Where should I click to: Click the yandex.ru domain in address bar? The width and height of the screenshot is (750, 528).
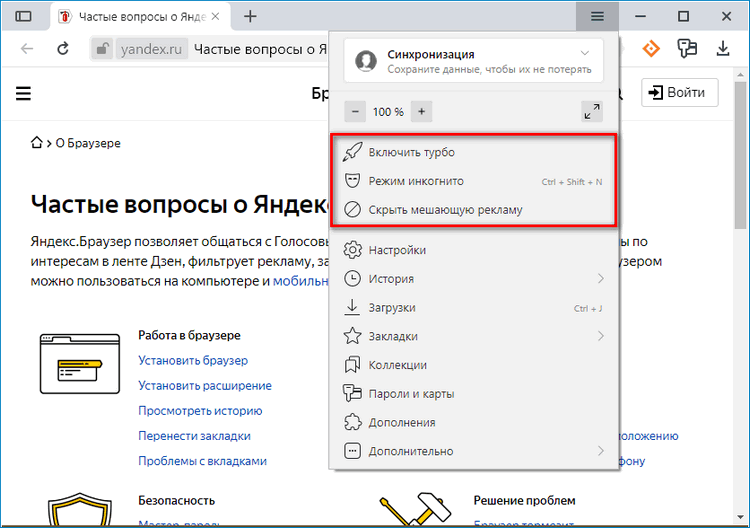(151, 49)
